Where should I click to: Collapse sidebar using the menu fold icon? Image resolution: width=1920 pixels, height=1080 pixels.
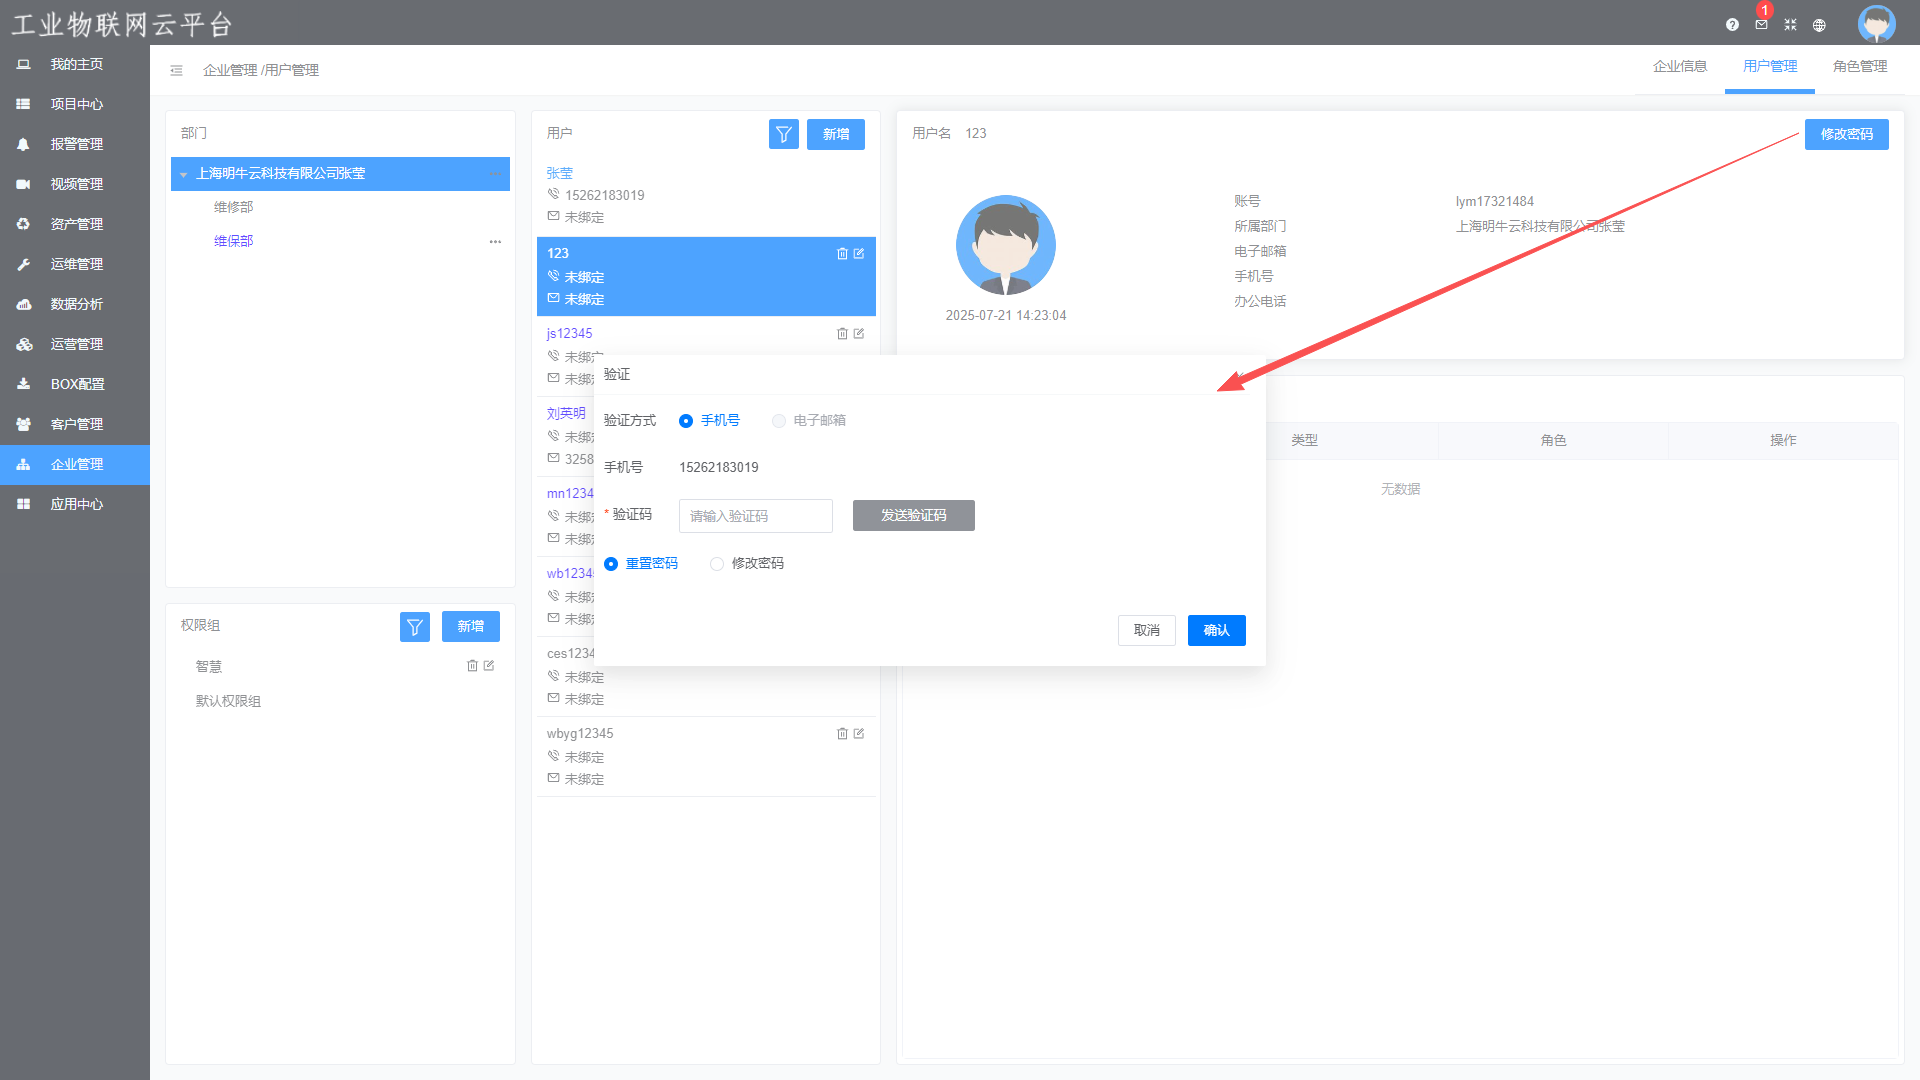click(176, 70)
